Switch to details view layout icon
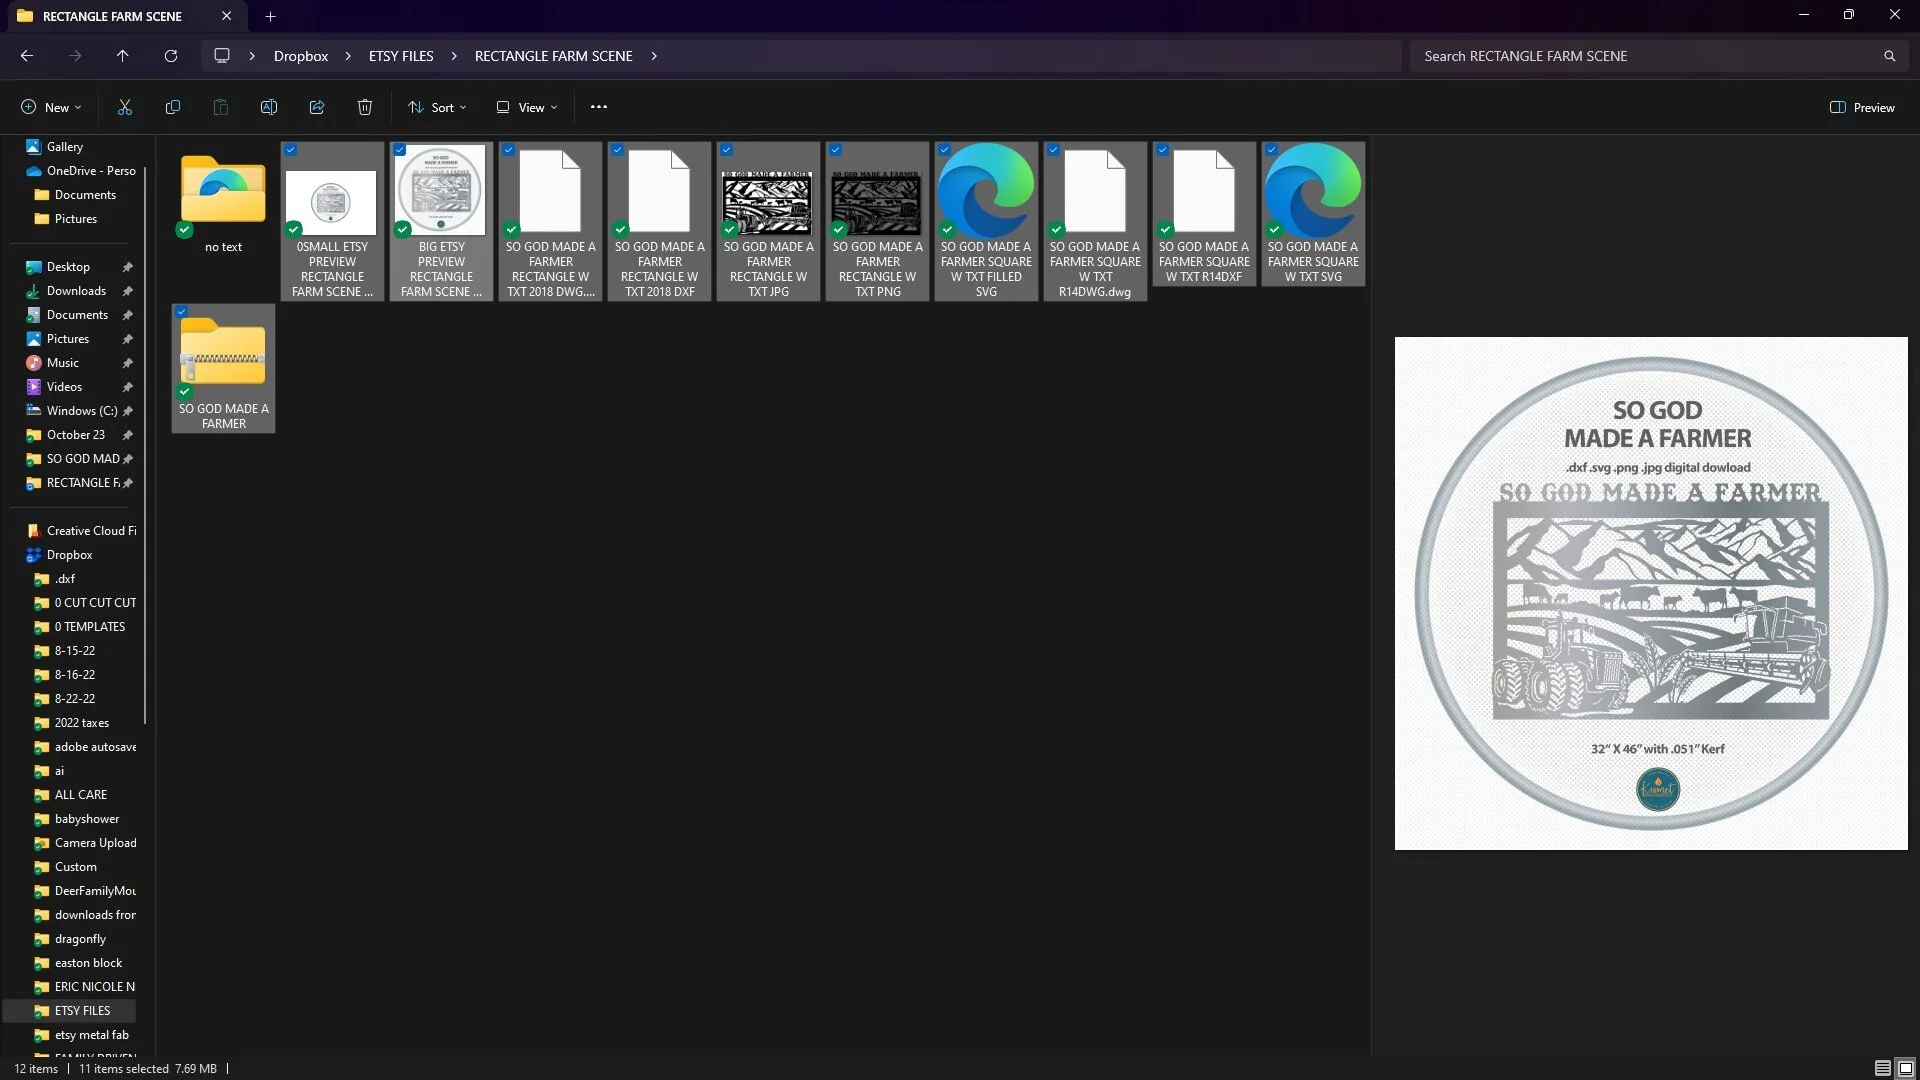This screenshot has height=1080, width=1920. point(1882,1068)
